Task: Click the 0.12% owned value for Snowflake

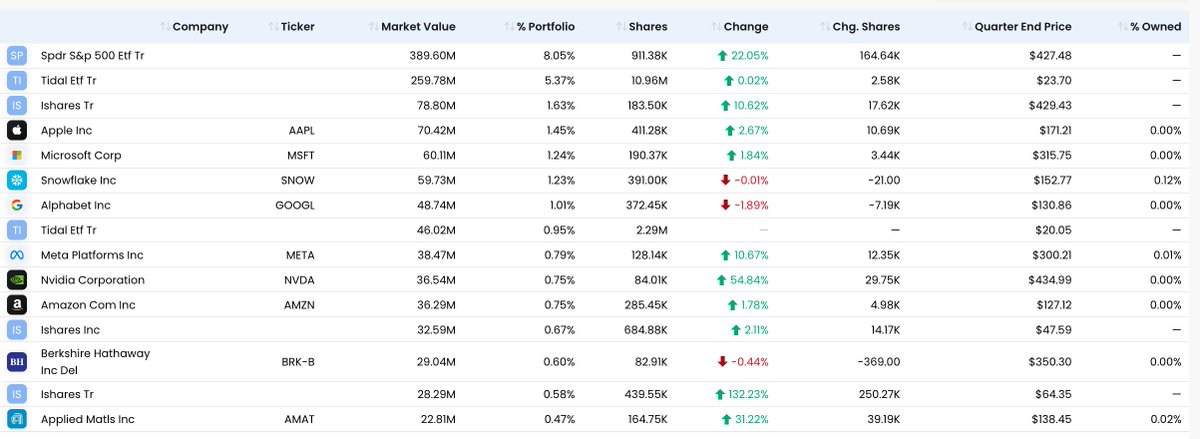Action: [x=1166, y=180]
